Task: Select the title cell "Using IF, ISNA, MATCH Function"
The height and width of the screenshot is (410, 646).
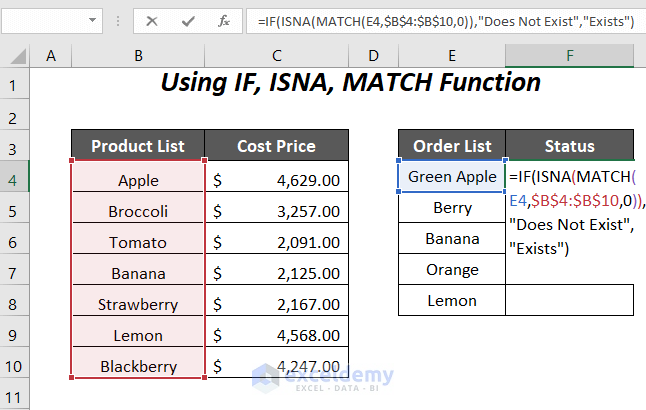Action: point(350,83)
